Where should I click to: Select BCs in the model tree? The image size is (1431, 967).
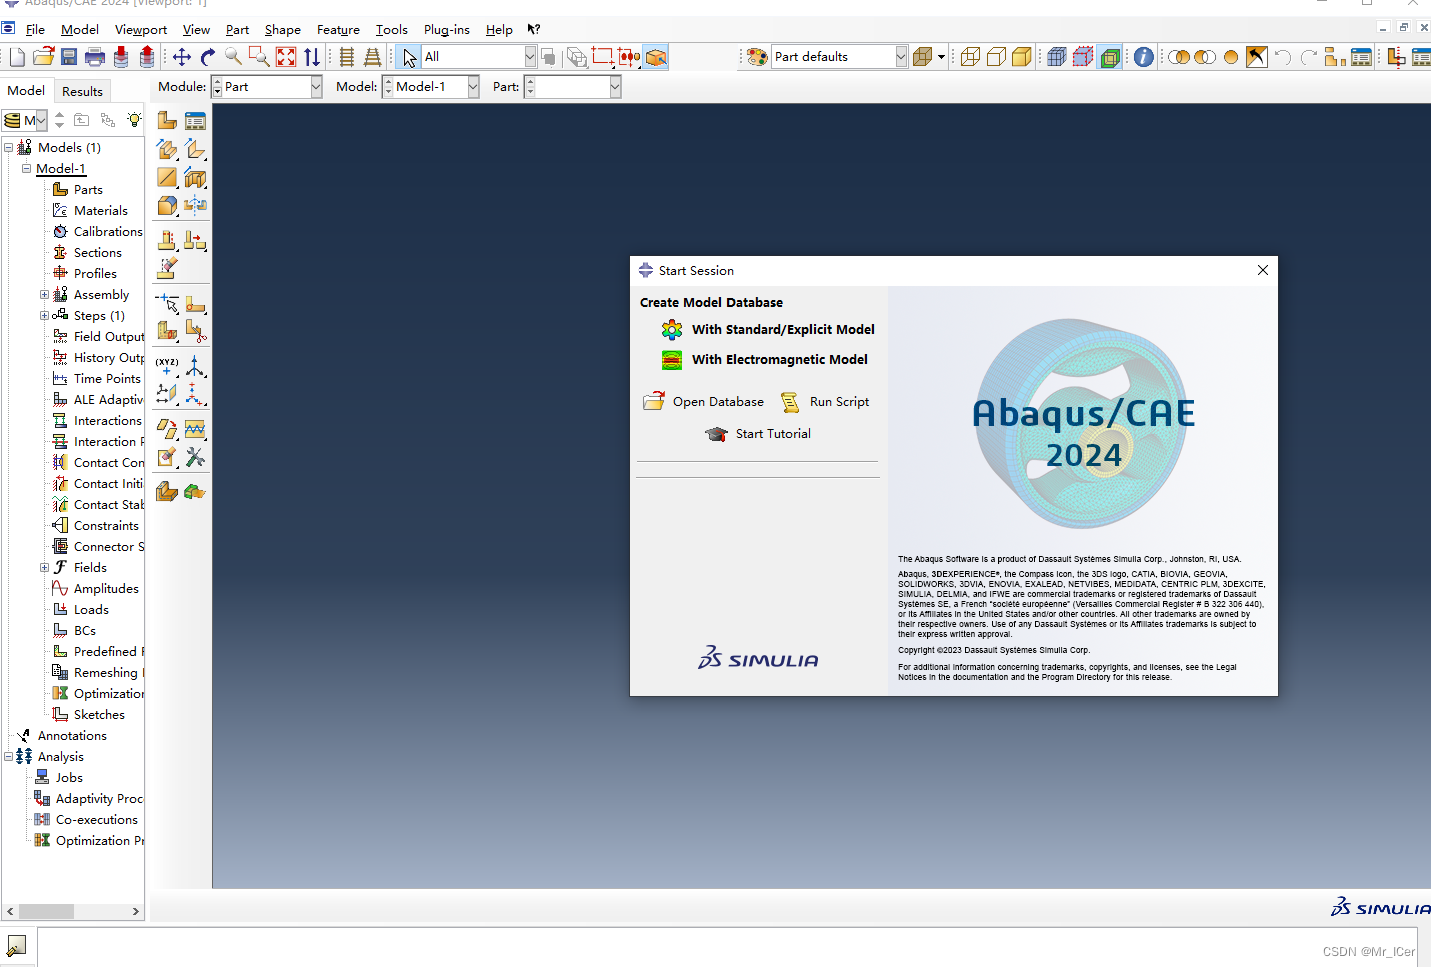point(85,630)
